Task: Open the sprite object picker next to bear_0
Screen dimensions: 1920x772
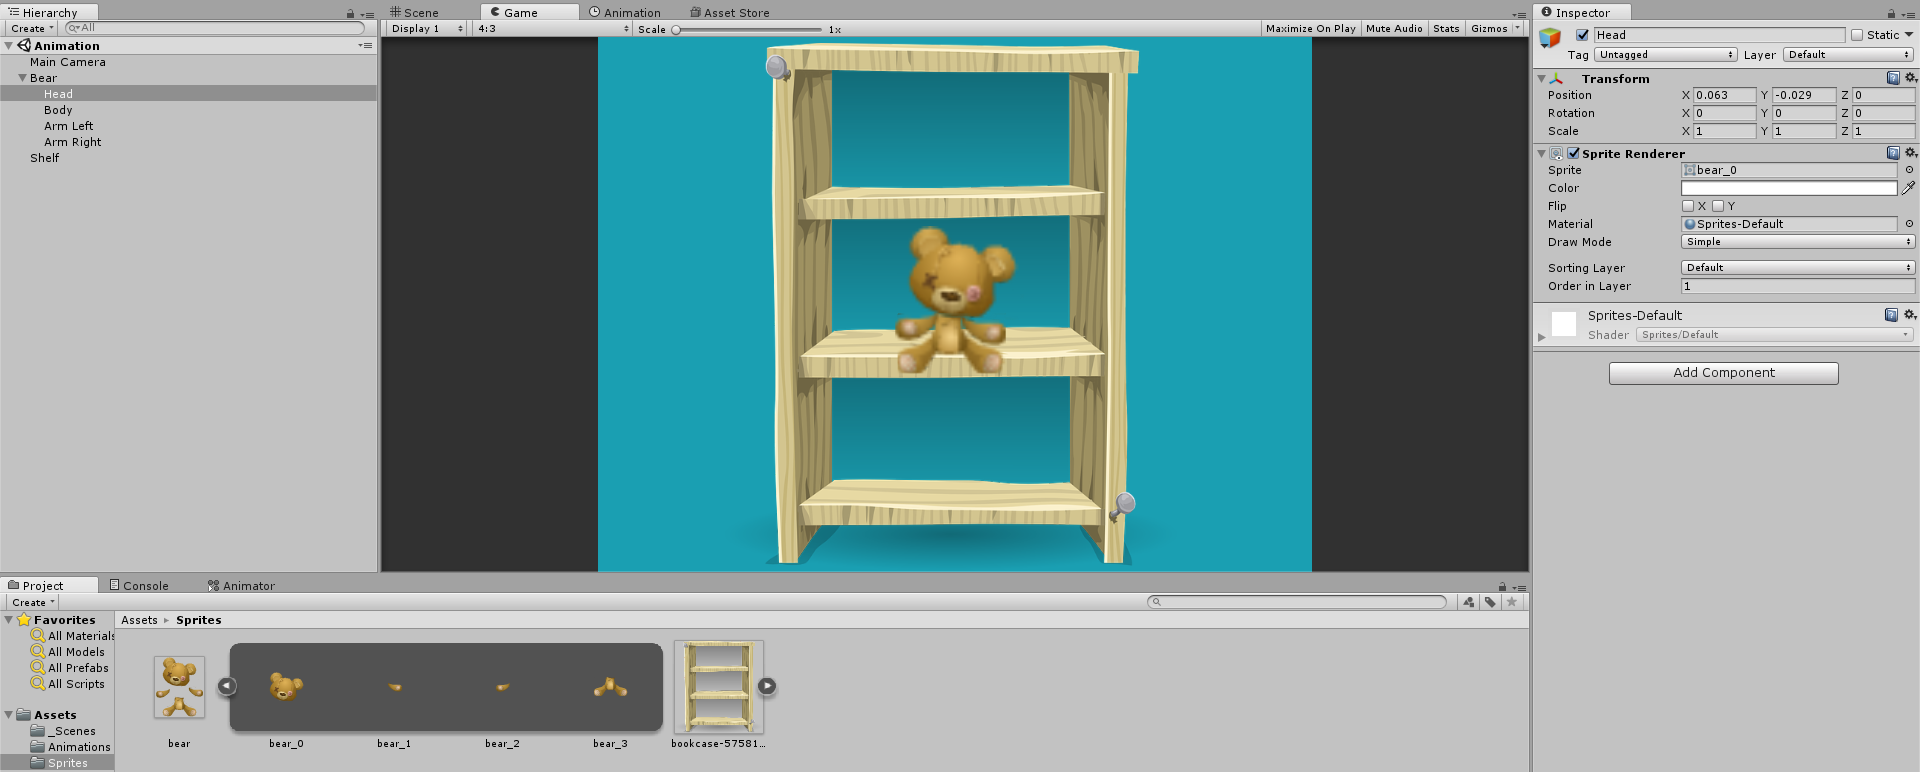Action: coord(1909,170)
